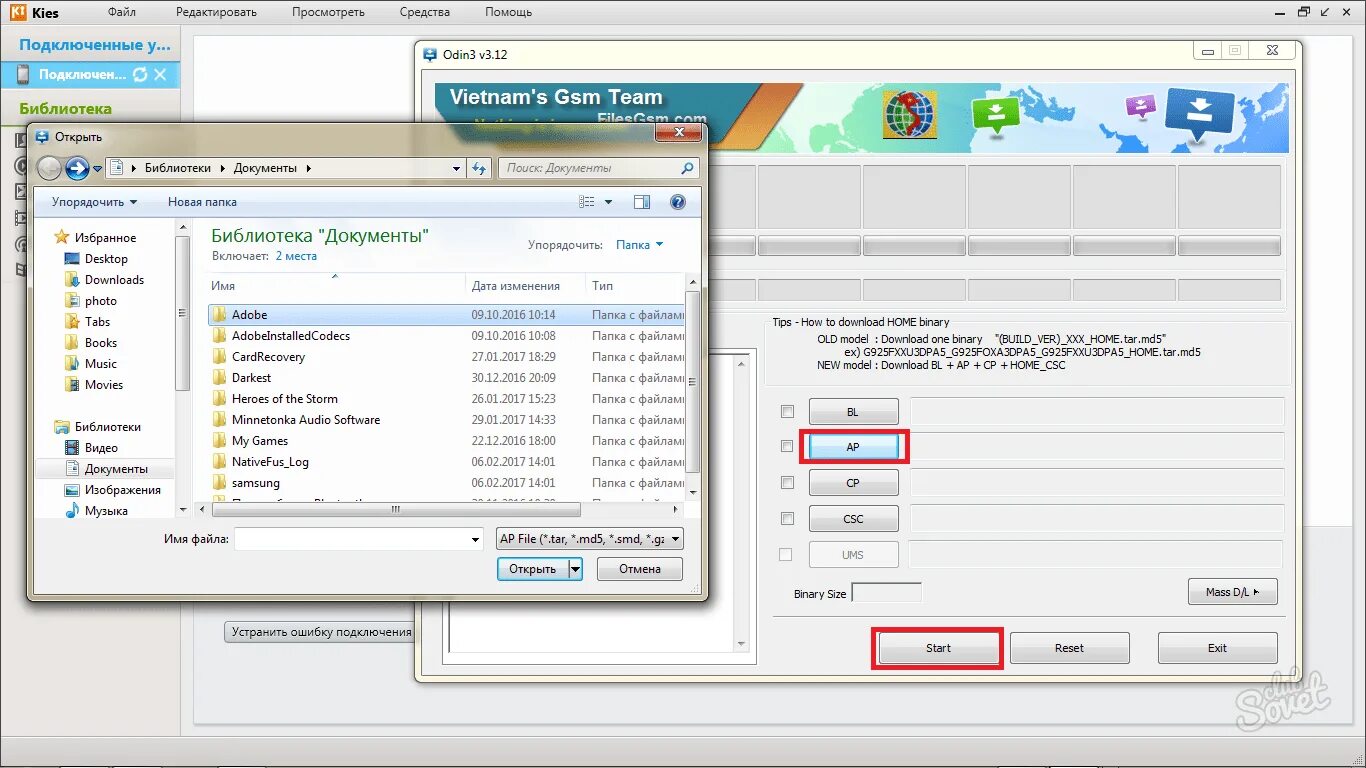Image resolution: width=1366 pixels, height=768 pixels.
Task: Click the arrow beside Открыть button
Action: [x=575, y=569]
